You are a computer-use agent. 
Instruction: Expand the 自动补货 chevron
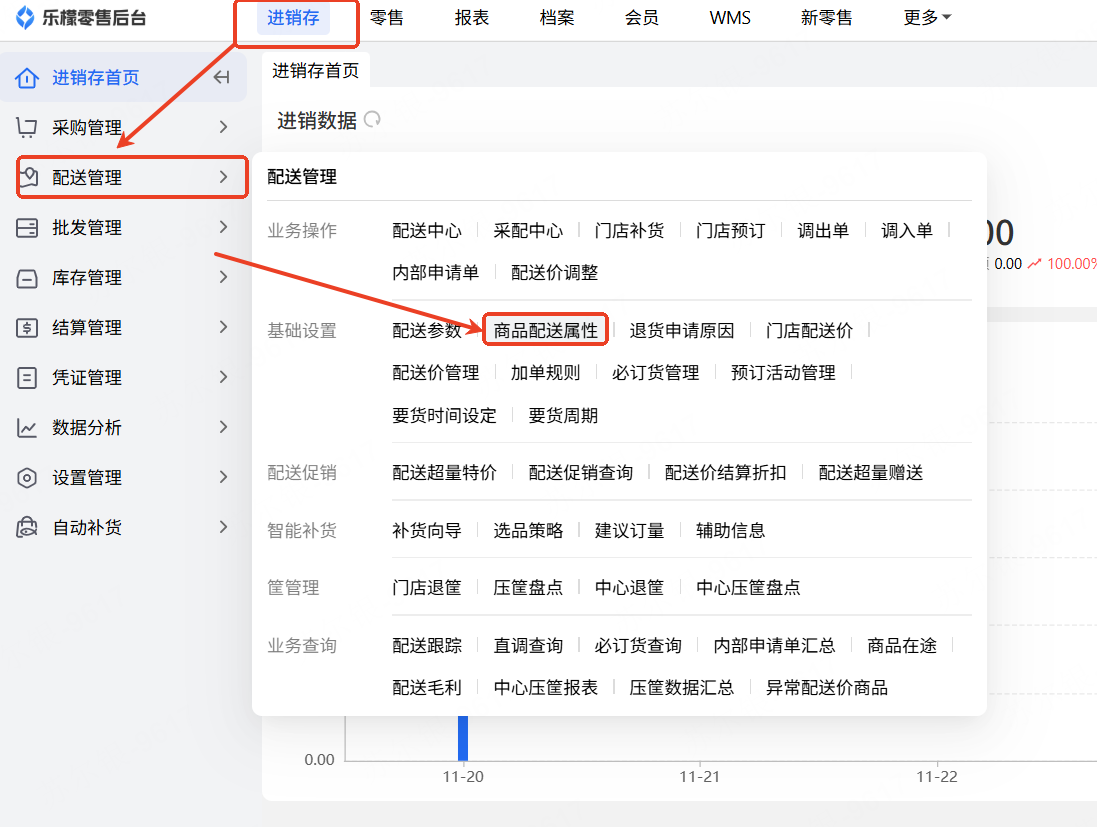pos(223,527)
